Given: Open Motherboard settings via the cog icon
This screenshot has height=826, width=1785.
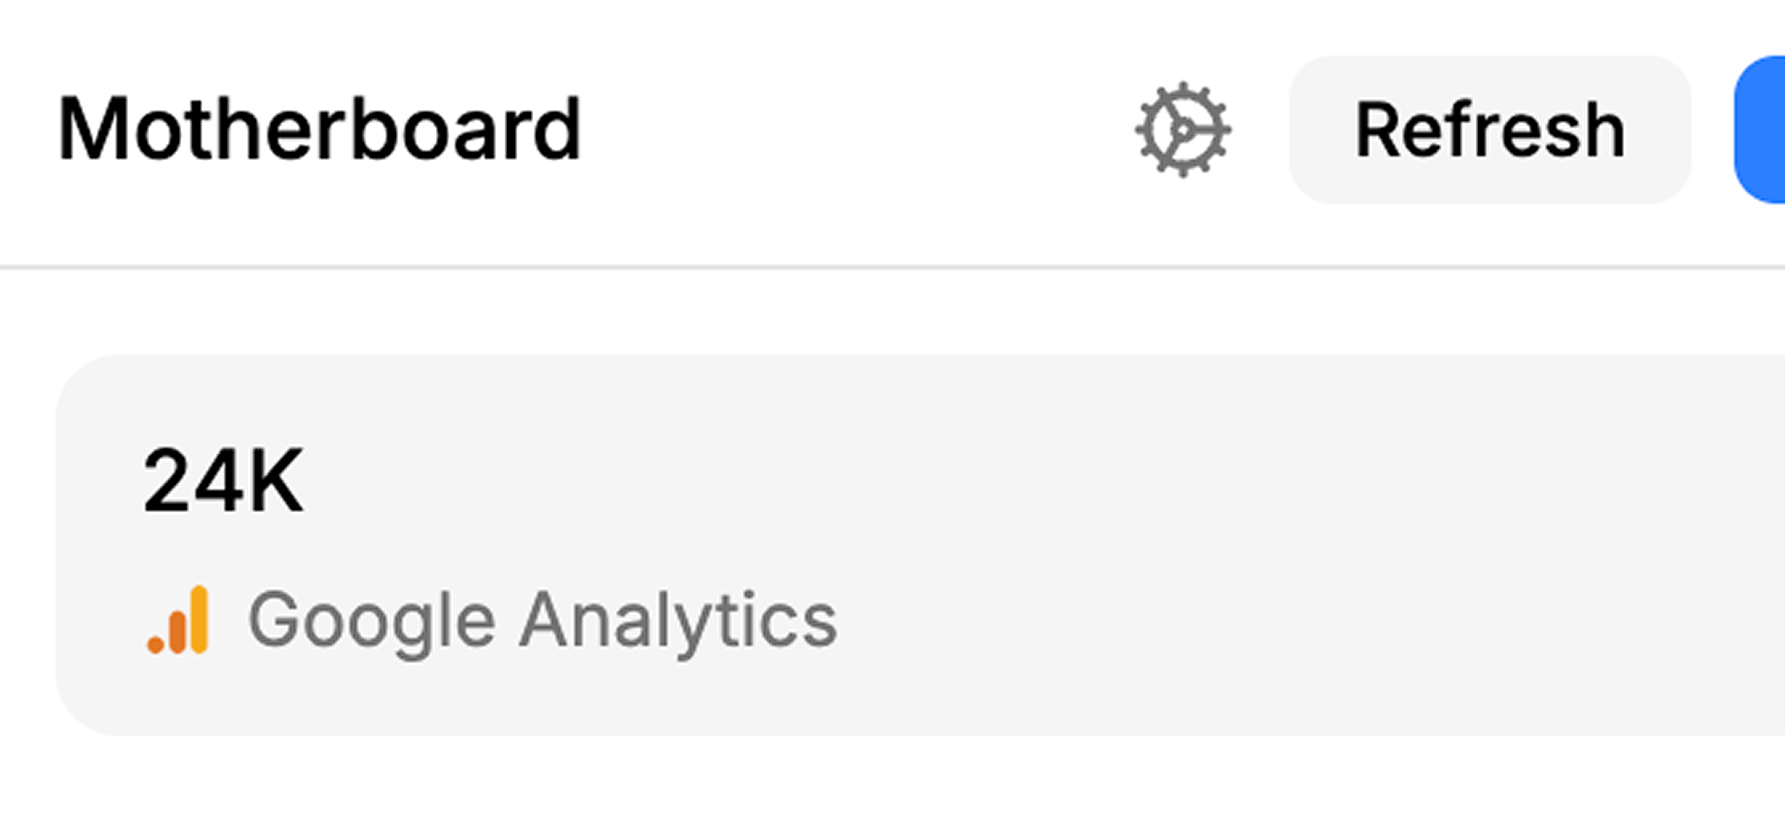Looking at the screenshot, I should point(1182,130).
